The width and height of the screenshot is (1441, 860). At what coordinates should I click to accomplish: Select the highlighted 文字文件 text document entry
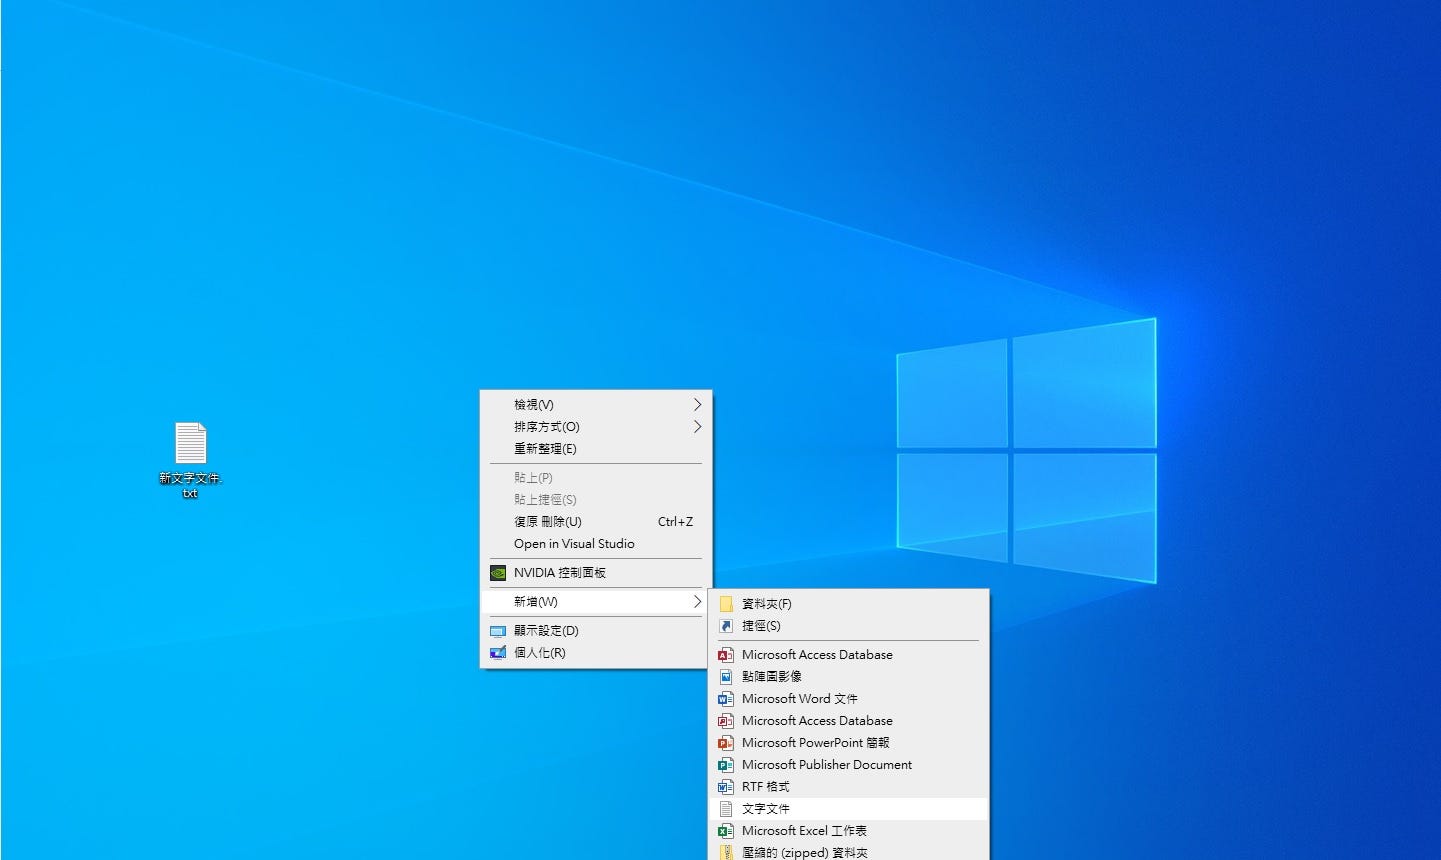tap(849, 809)
